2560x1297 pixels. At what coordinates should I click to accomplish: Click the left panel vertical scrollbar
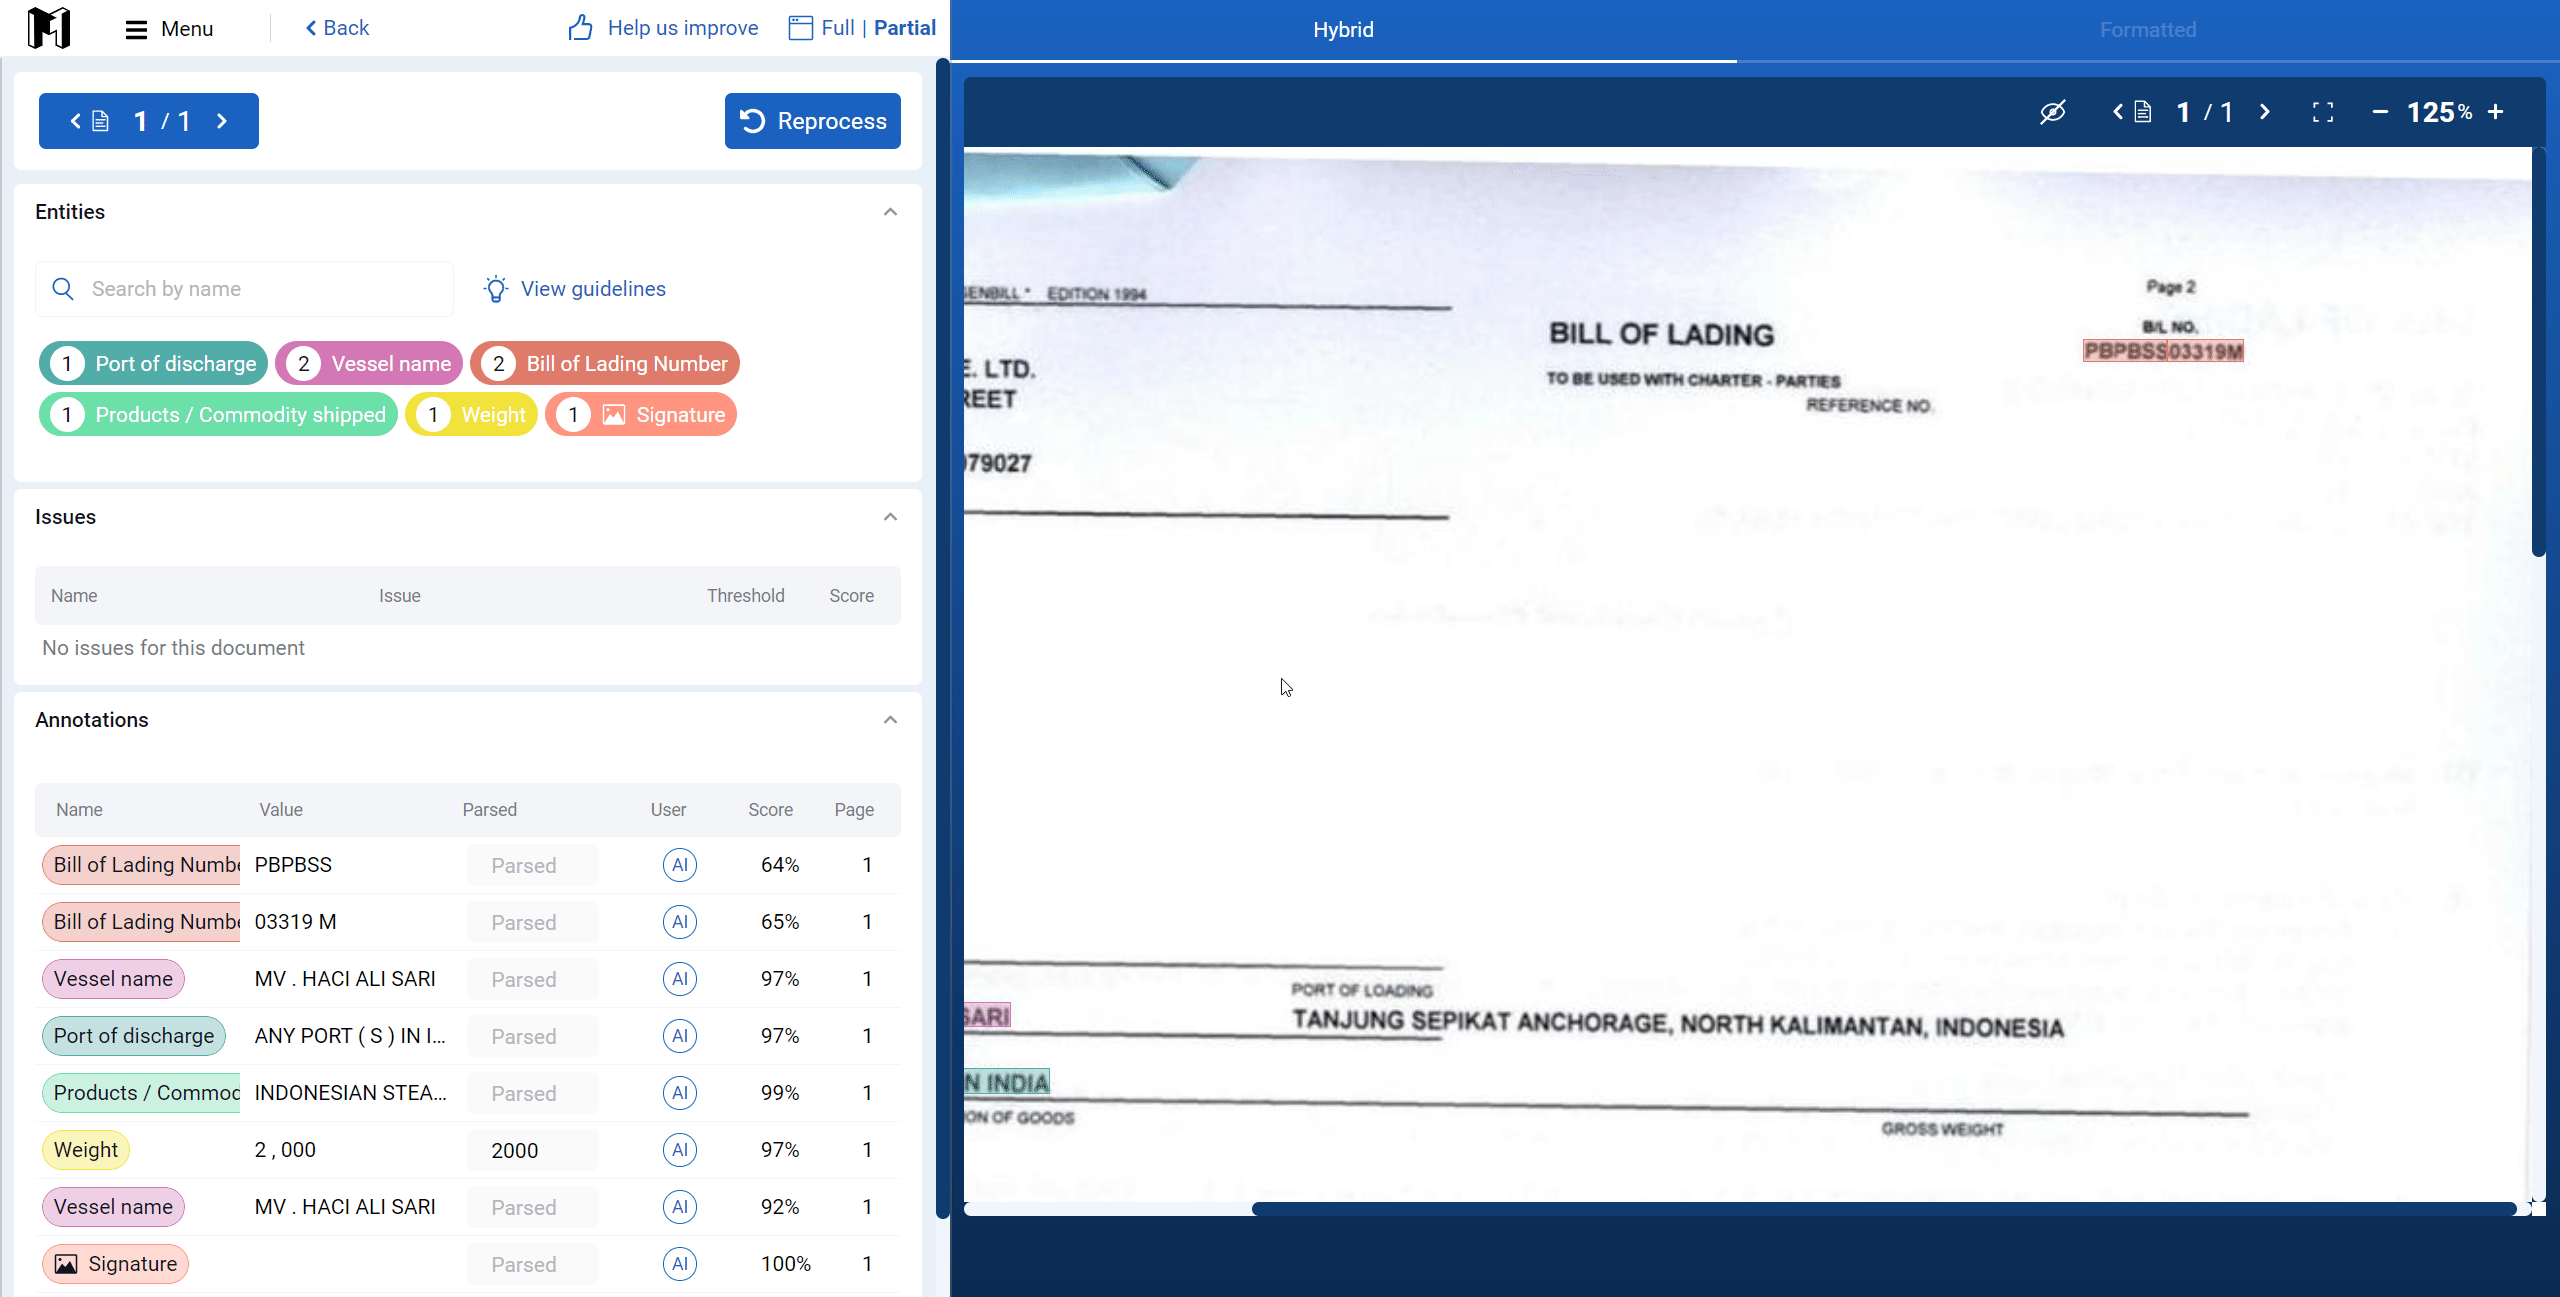point(942,640)
